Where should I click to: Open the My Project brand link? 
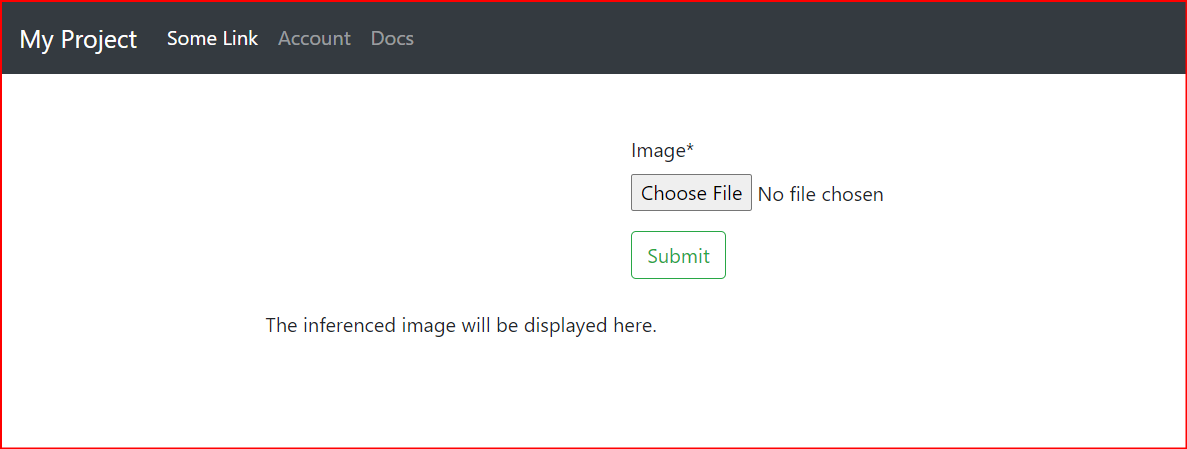[x=78, y=39]
